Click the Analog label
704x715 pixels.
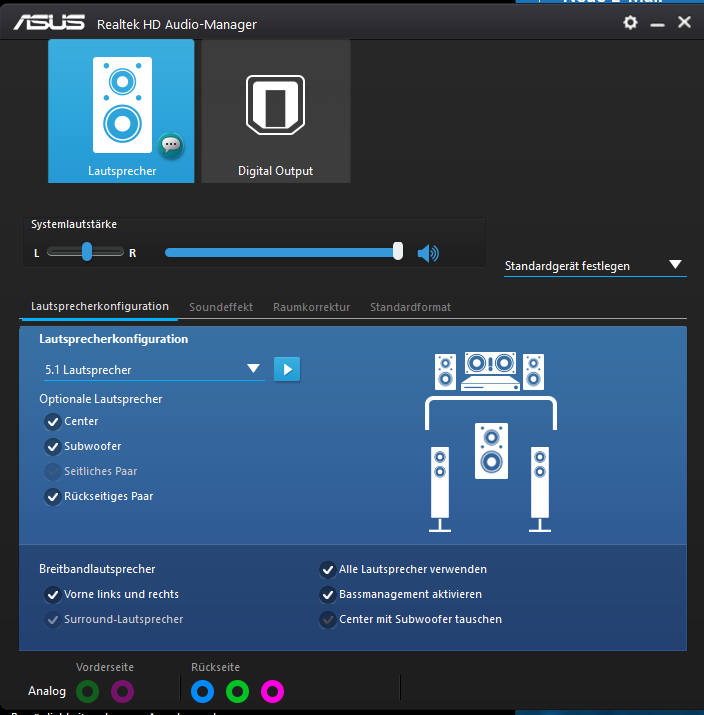(x=47, y=691)
